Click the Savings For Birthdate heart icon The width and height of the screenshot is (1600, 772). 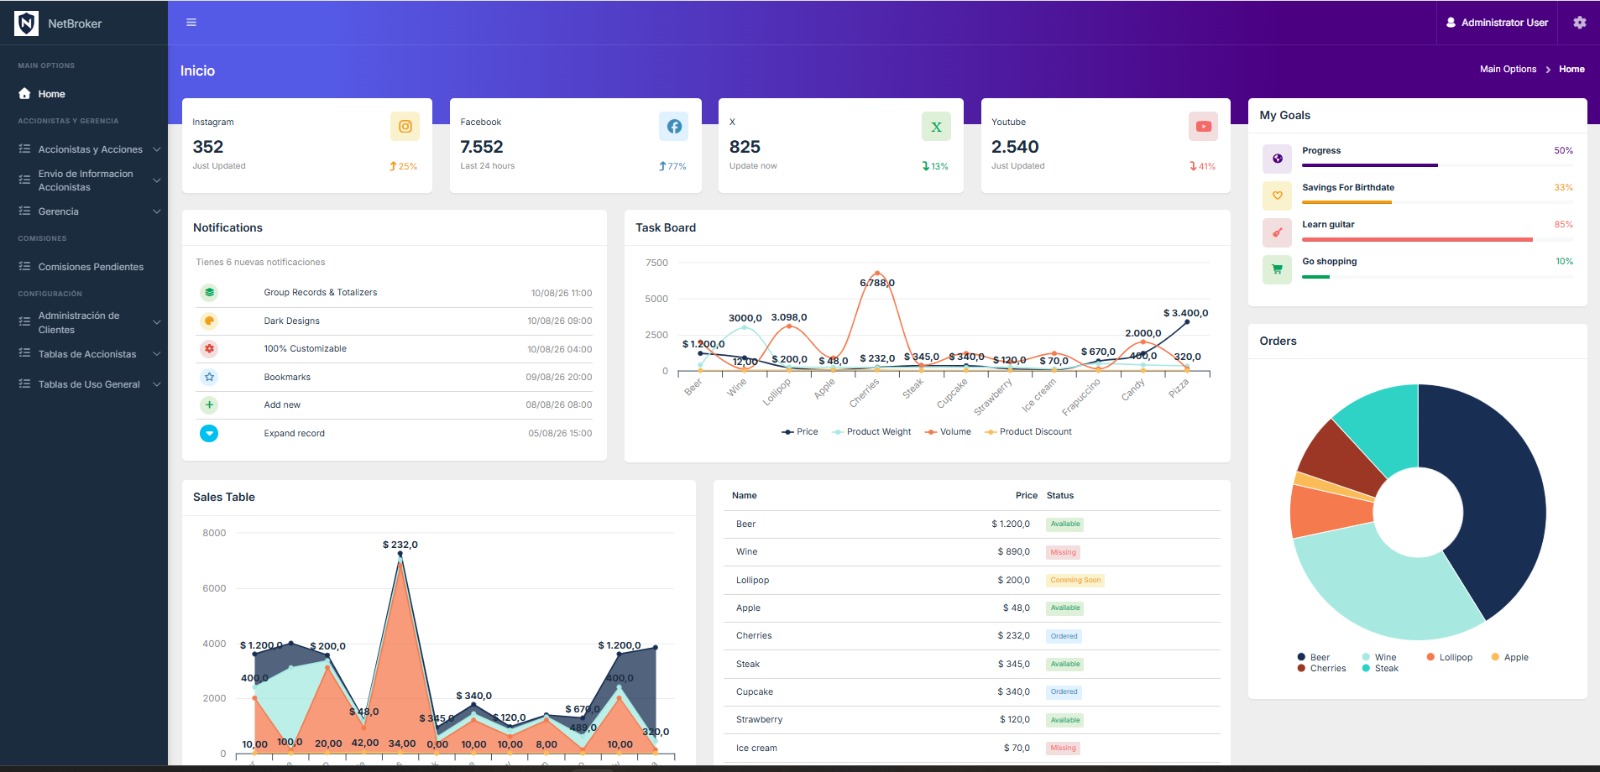tap(1277, 195)
